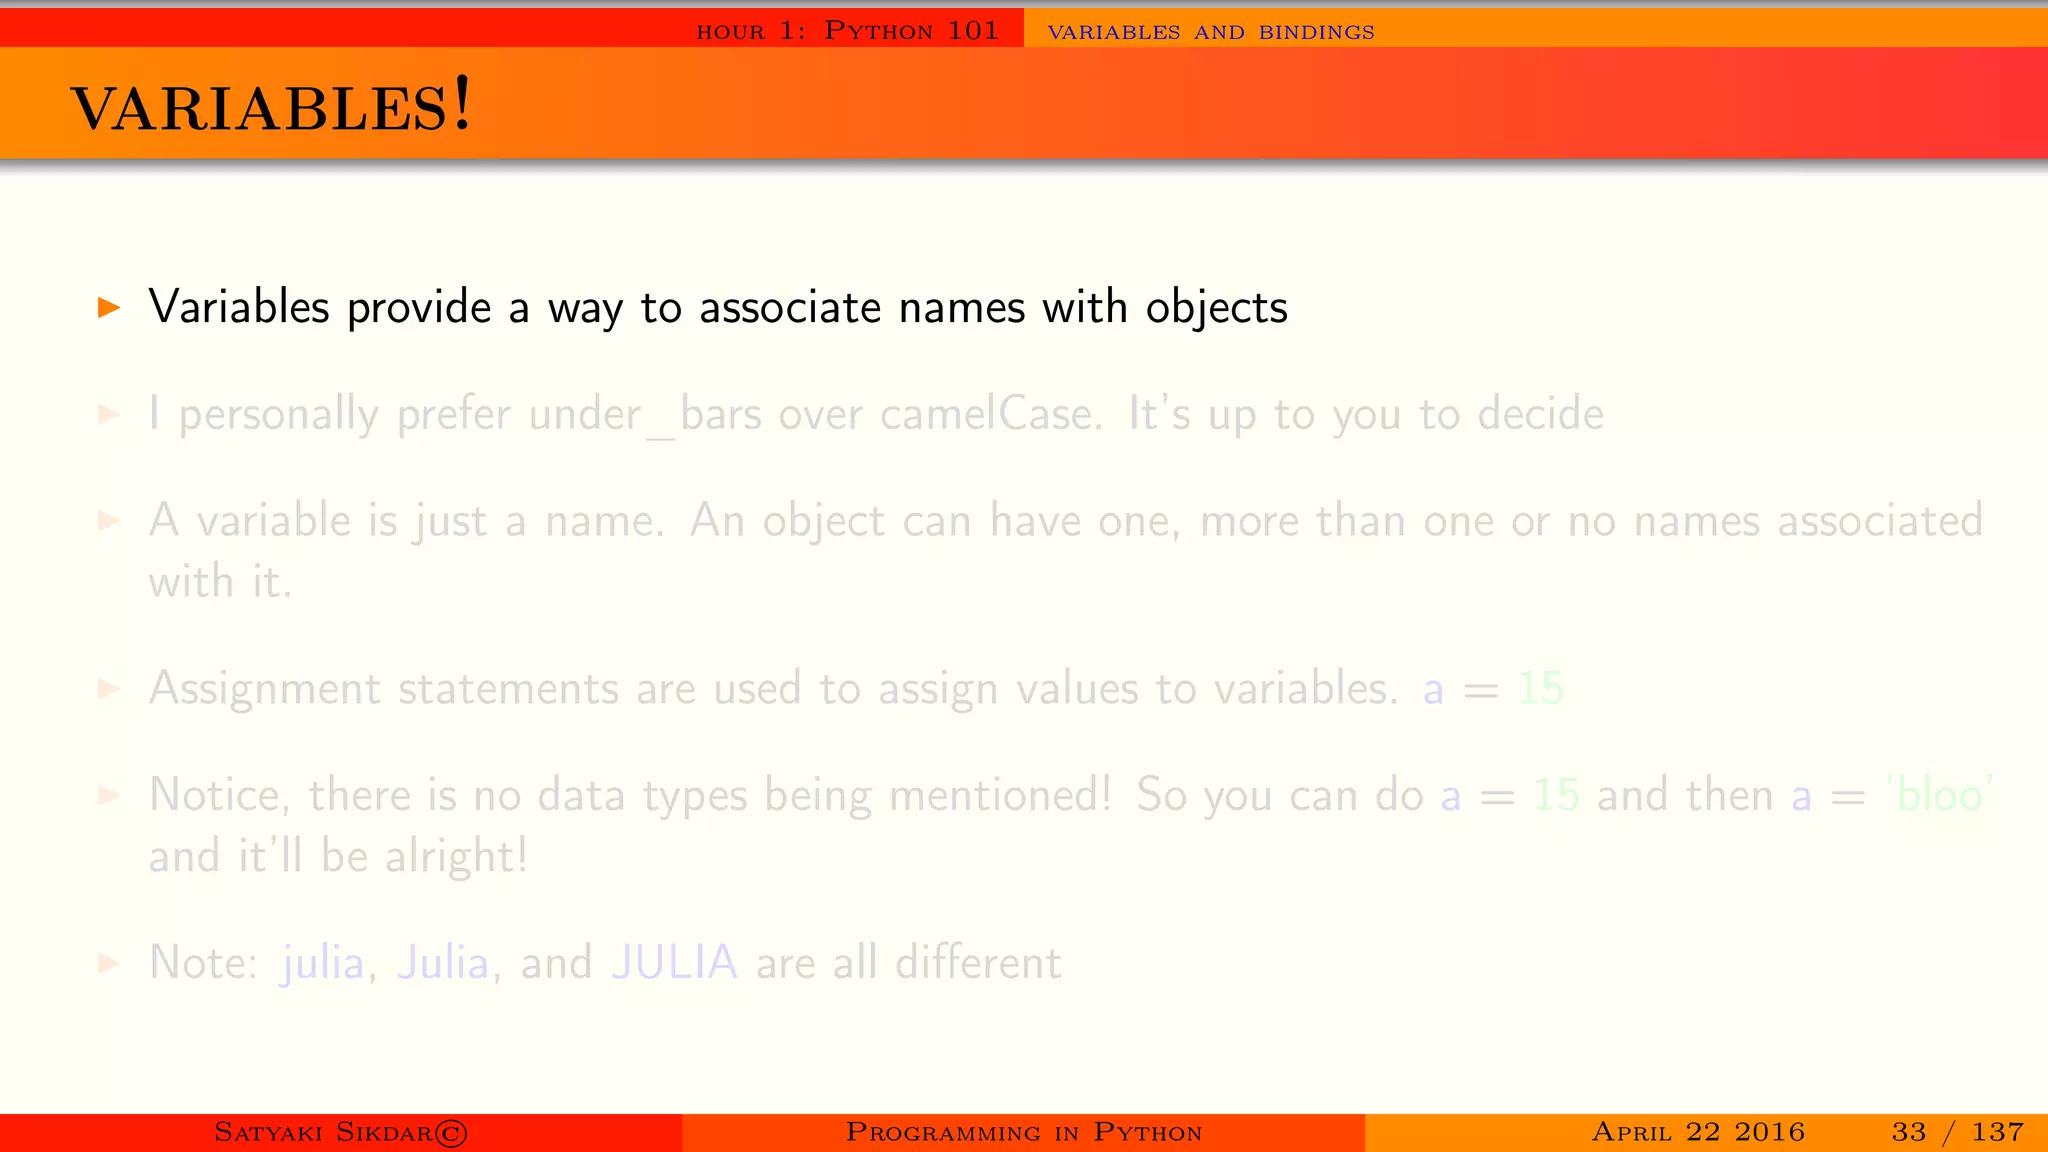Click the faded bullet before 'I personally prefer'
The image size is (2048, 1152).
(109, 414)
